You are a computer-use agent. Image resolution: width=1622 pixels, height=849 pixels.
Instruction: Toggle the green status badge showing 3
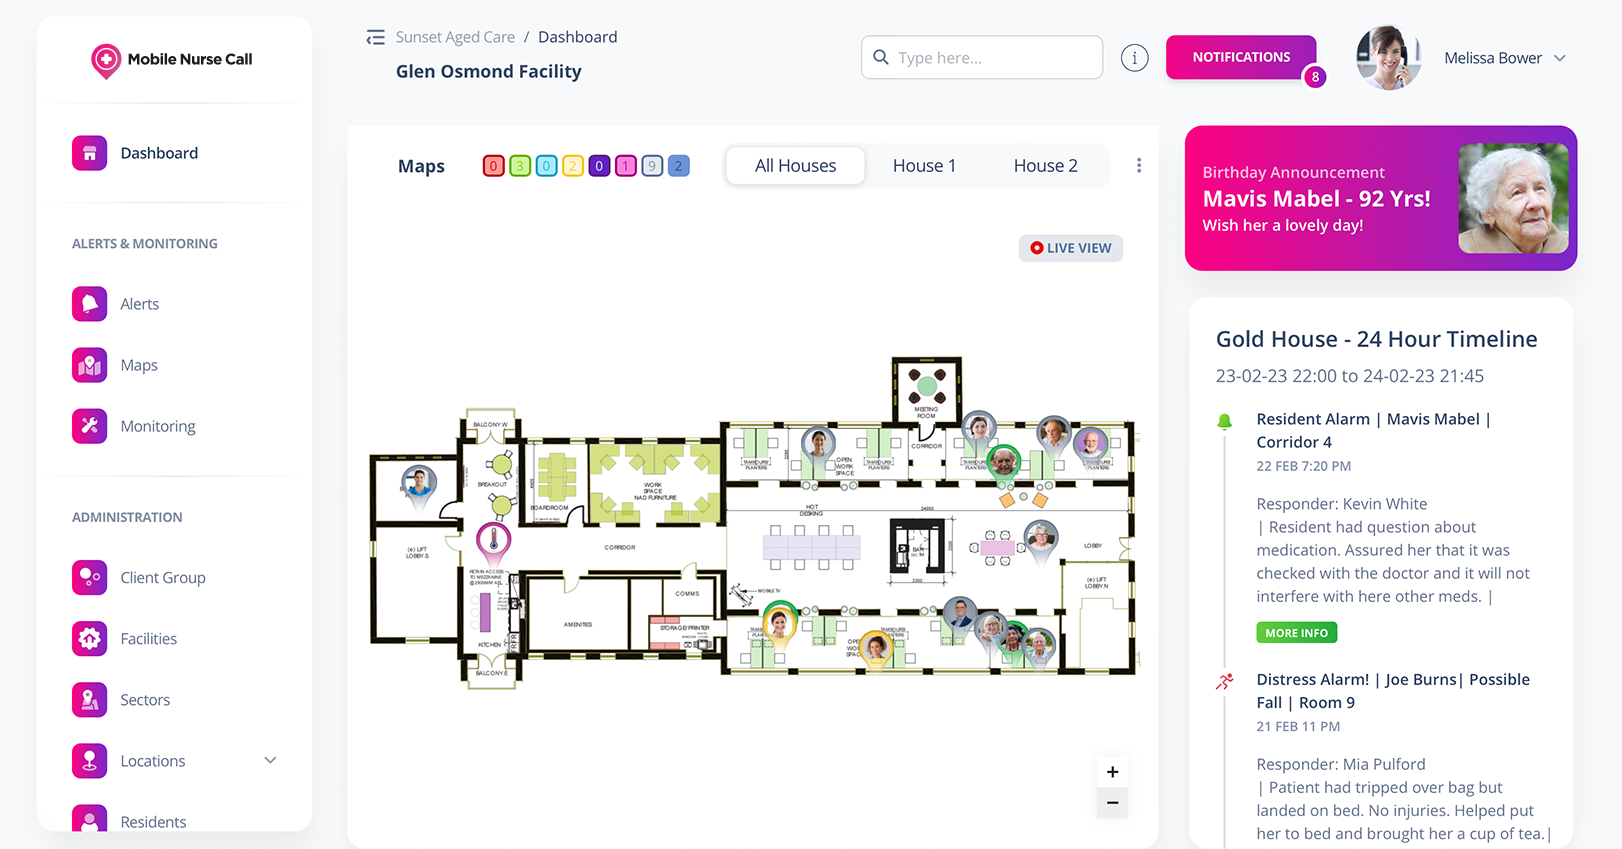coord(520,166)
